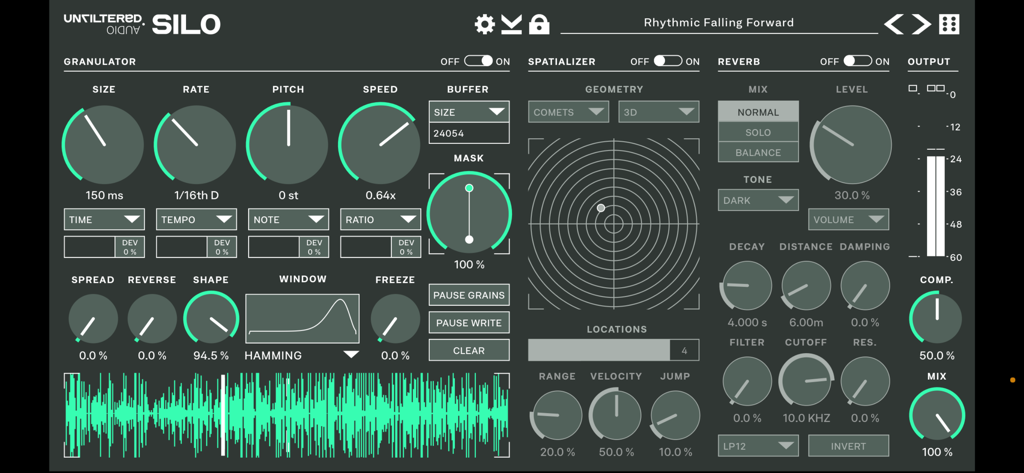Open the LP12 filter type dropdown
The height and width of the screenshot is (473, 1024).
tap(757, 446)
